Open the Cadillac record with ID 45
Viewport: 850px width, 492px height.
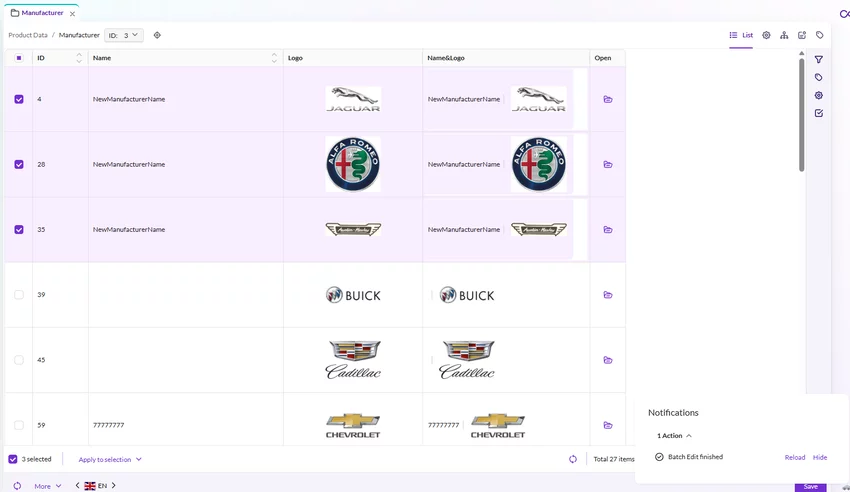608,360
